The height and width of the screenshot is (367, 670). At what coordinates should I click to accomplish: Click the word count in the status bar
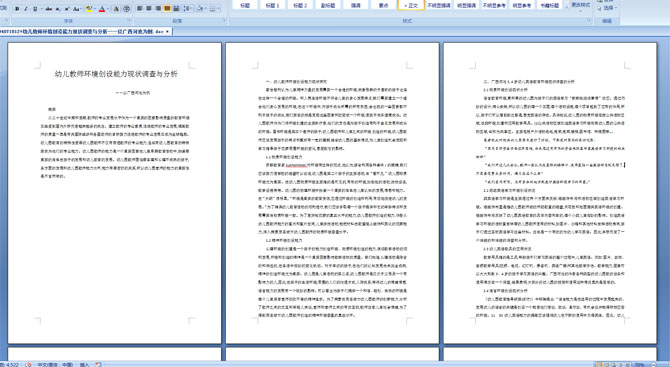[x=9, y=364]
